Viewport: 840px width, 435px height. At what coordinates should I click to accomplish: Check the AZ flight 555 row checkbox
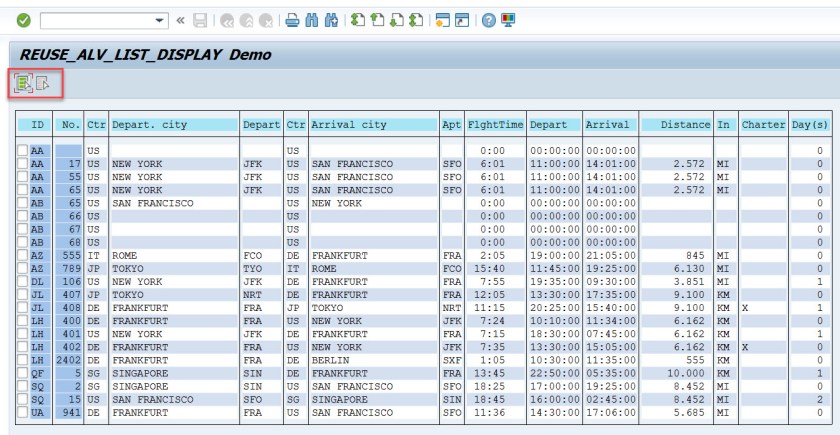23,255
